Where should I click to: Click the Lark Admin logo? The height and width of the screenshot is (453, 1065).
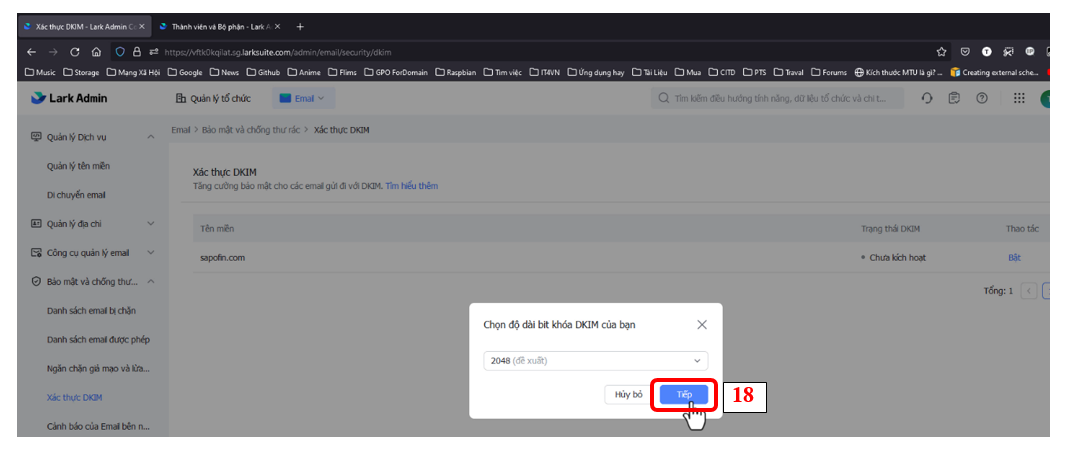[69, 98]
